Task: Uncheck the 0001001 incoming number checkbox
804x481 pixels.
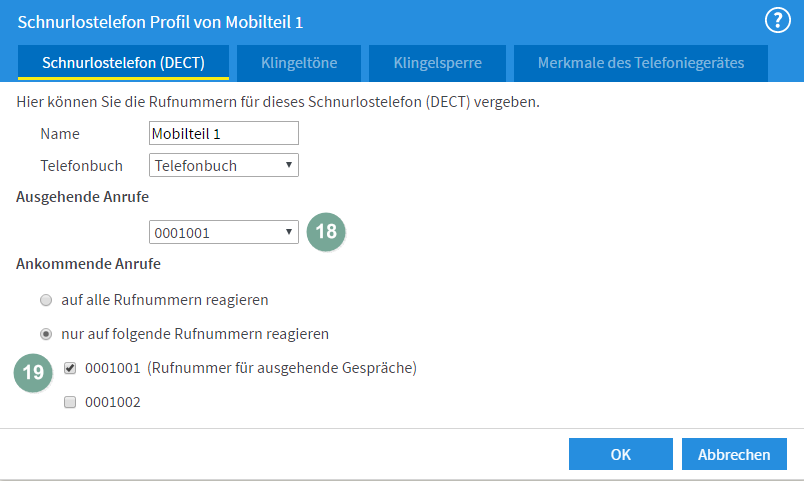Action: coord(70,368)
